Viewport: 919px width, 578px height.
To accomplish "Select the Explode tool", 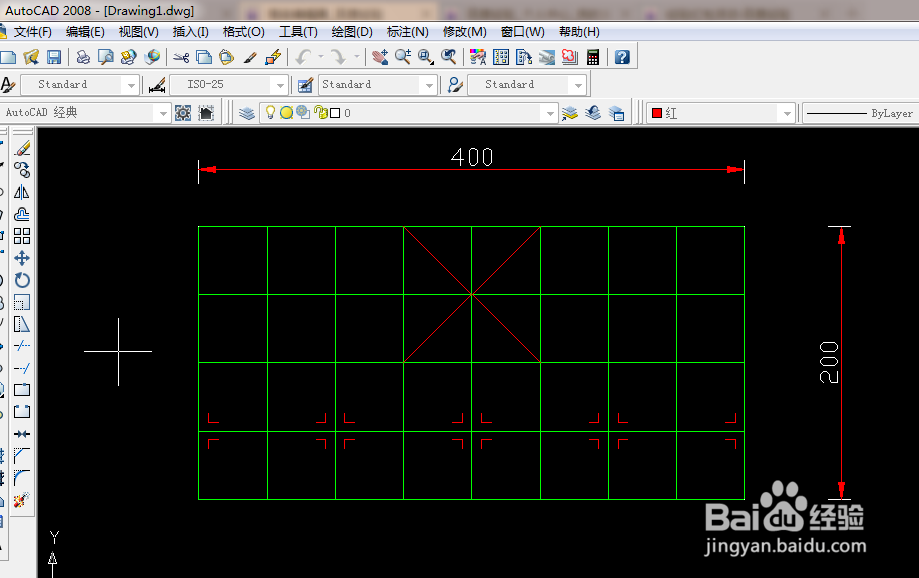I will pyautogui.click(x=22, y=499).
